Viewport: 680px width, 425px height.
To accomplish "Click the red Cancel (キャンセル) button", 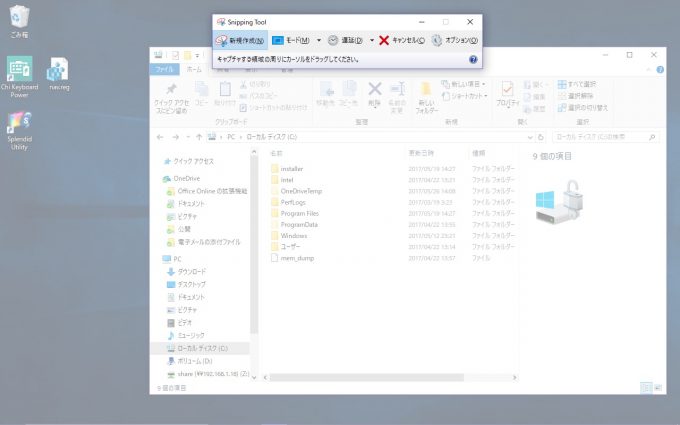I will 402,40.
